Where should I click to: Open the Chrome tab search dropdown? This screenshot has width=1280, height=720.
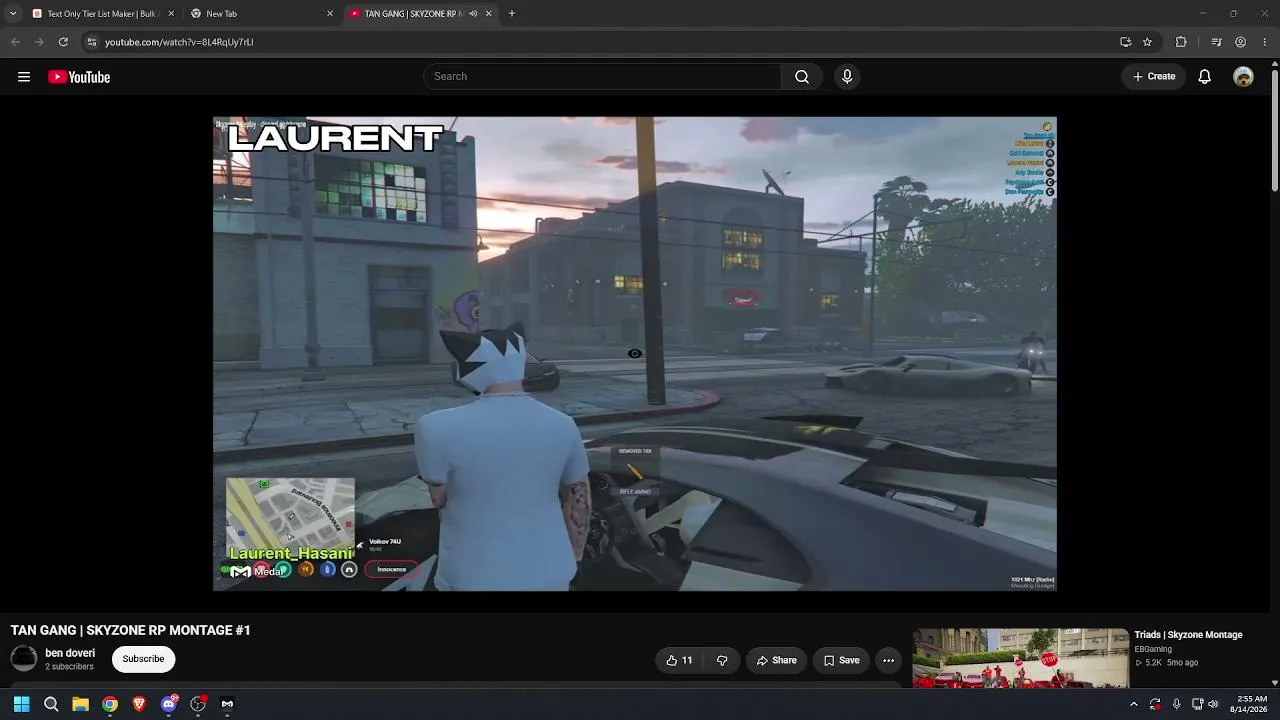[13, 14]
